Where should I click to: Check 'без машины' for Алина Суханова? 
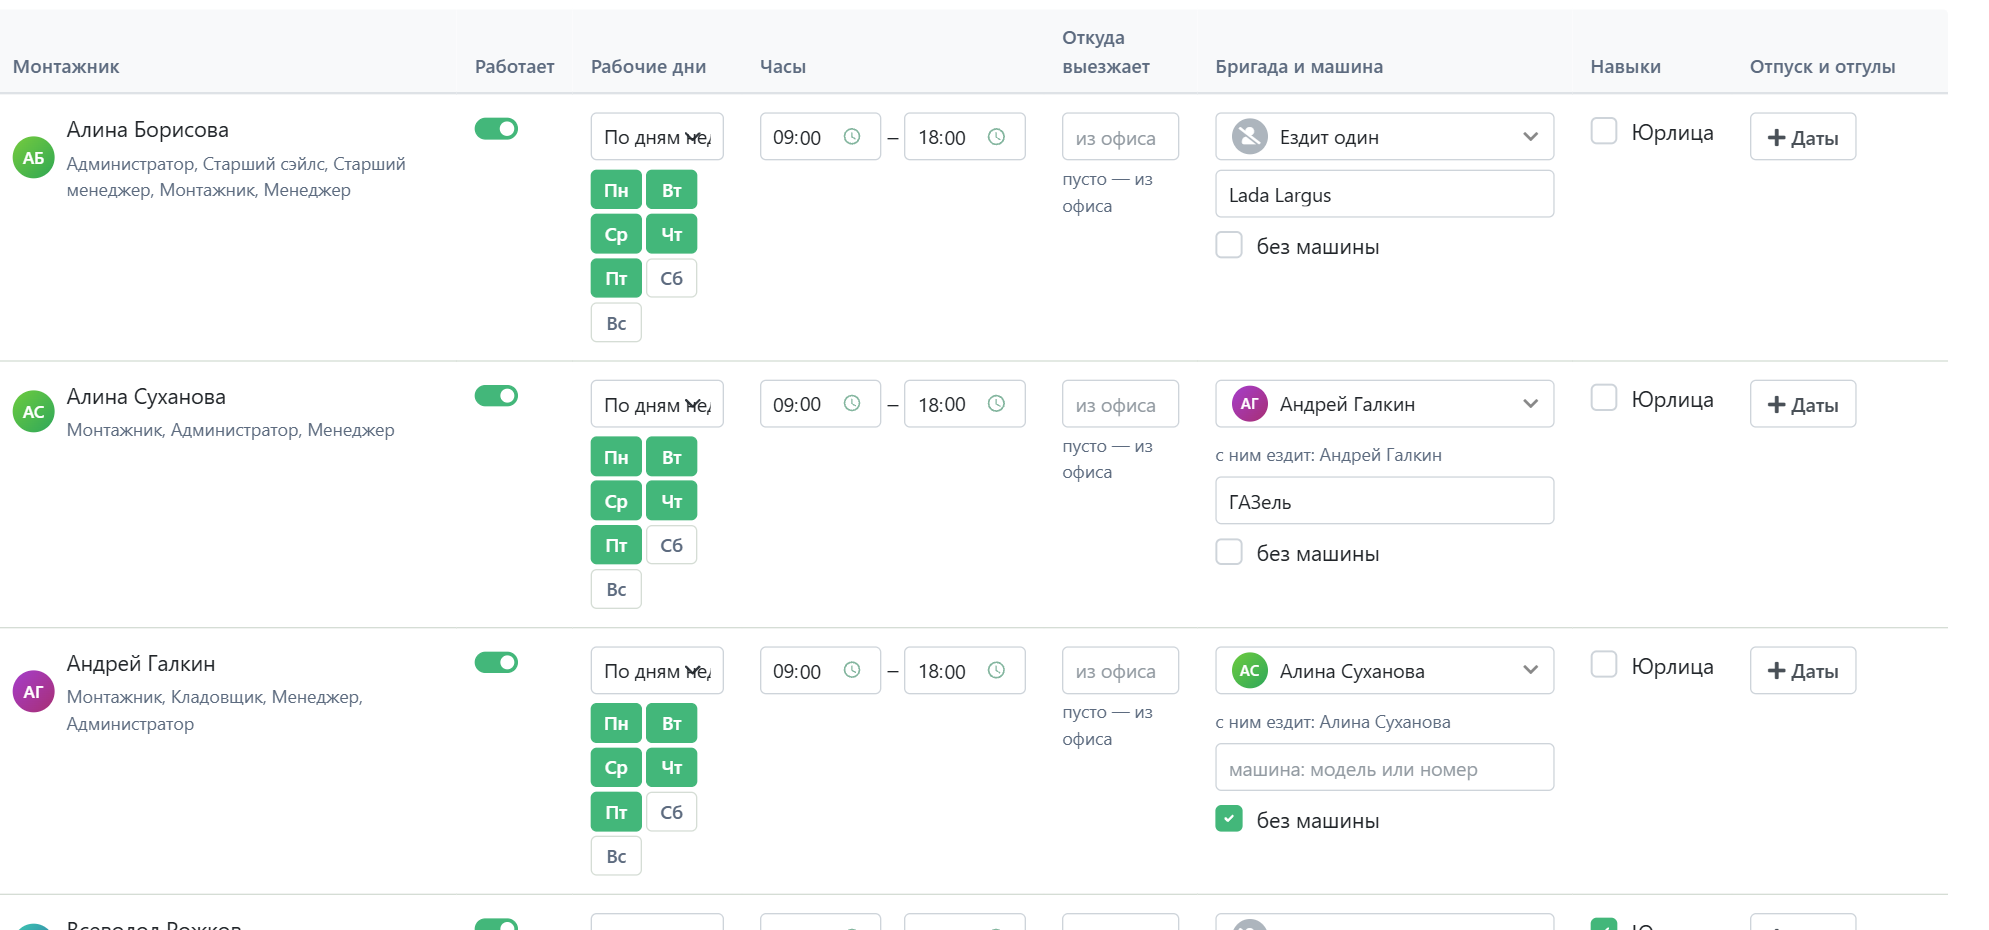(1229, 552)
